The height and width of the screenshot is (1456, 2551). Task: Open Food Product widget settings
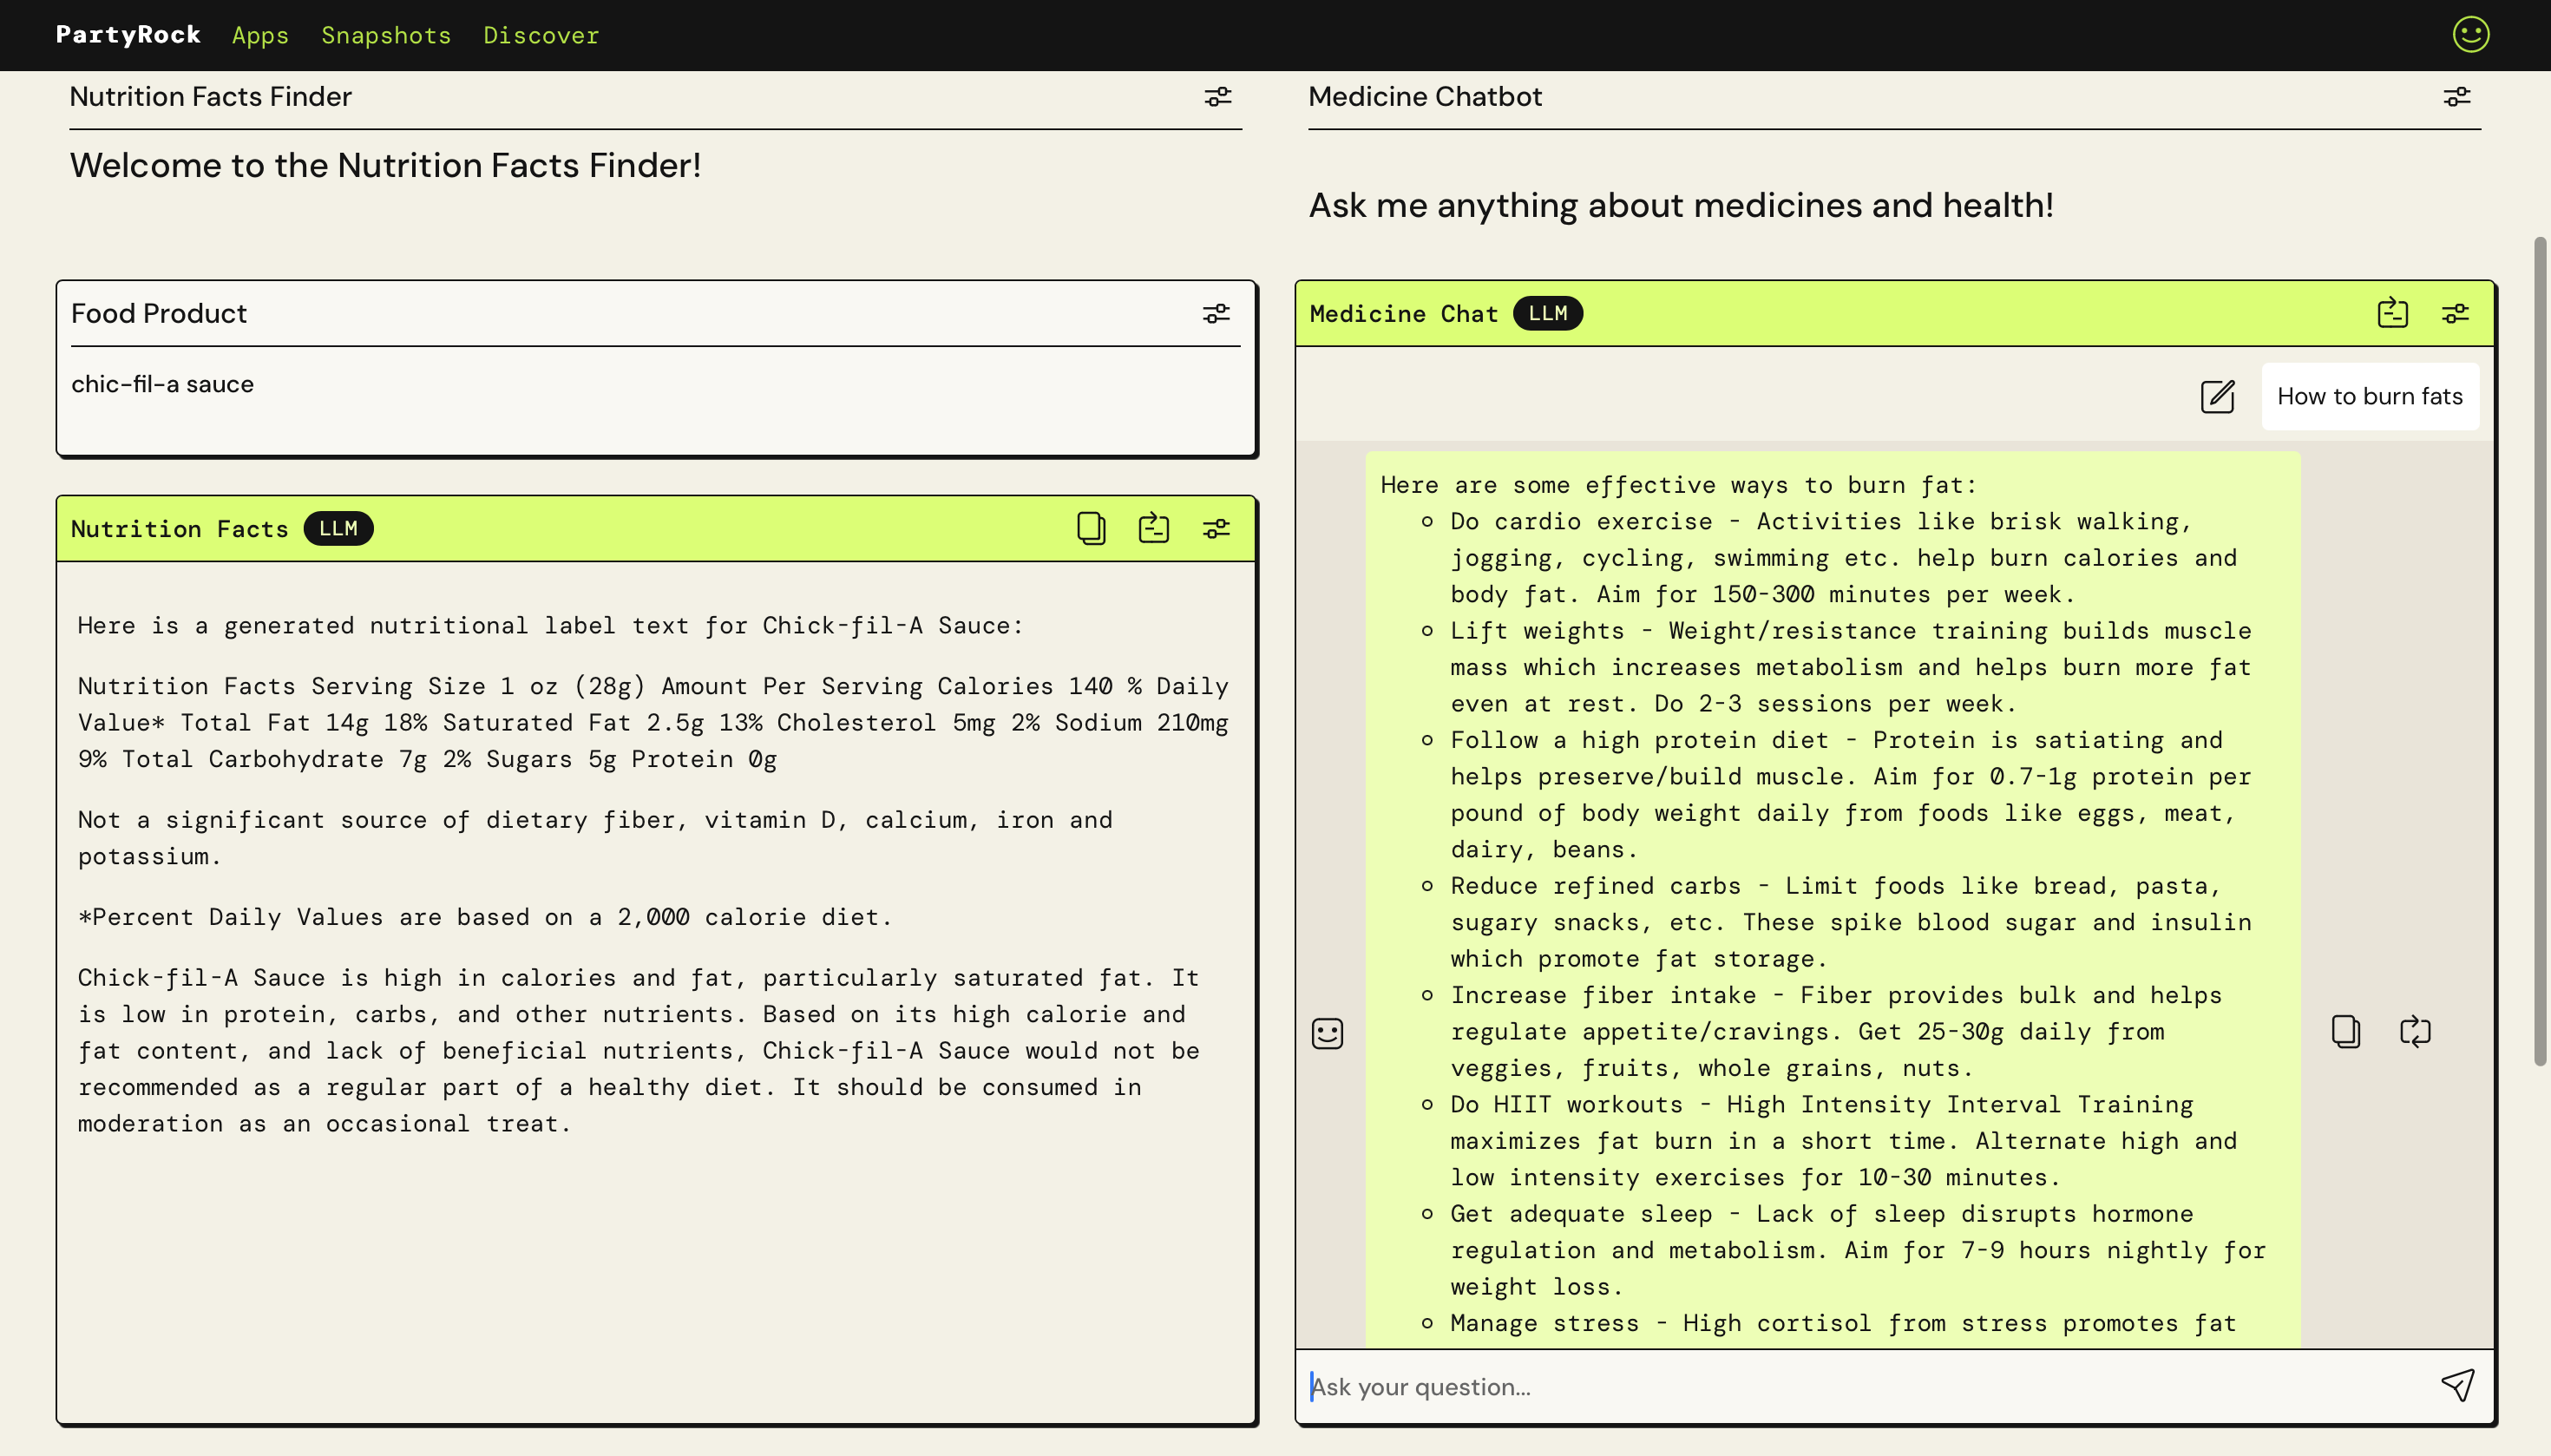(1215, 314)
